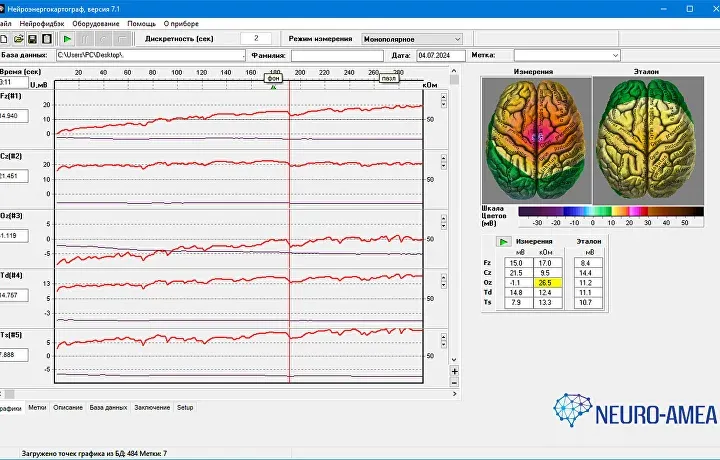
Task: Click the Измерения brain map image
Action: [x=536, y=137]
